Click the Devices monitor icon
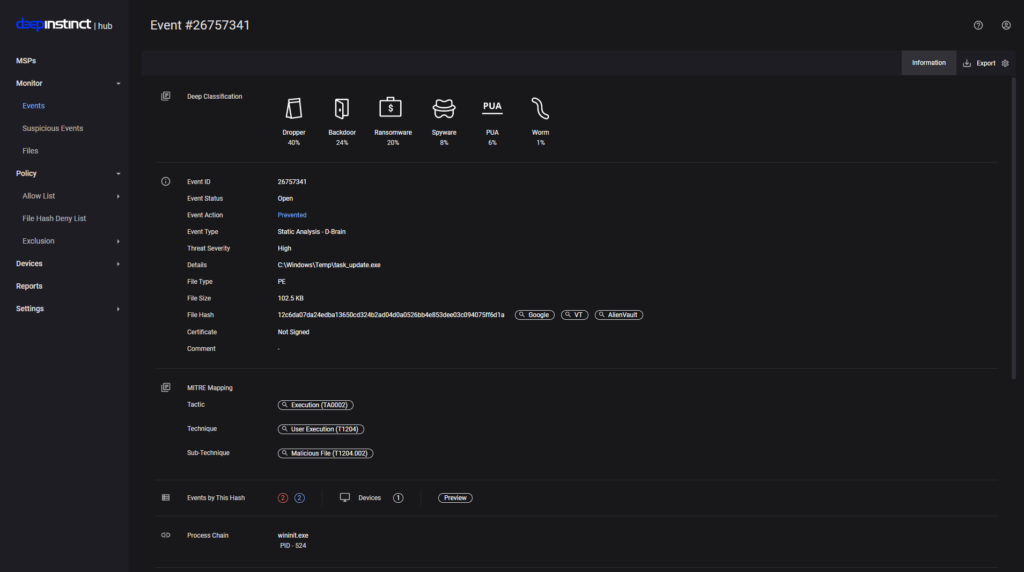This screenshot has width=1024, height=572. 345,498
